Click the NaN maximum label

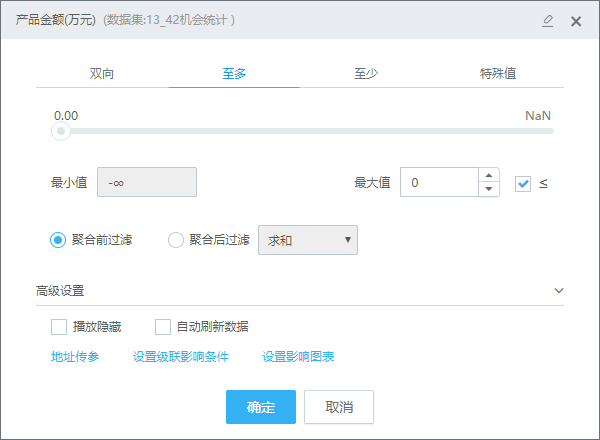pyautogui.click(x=538, y=116)
